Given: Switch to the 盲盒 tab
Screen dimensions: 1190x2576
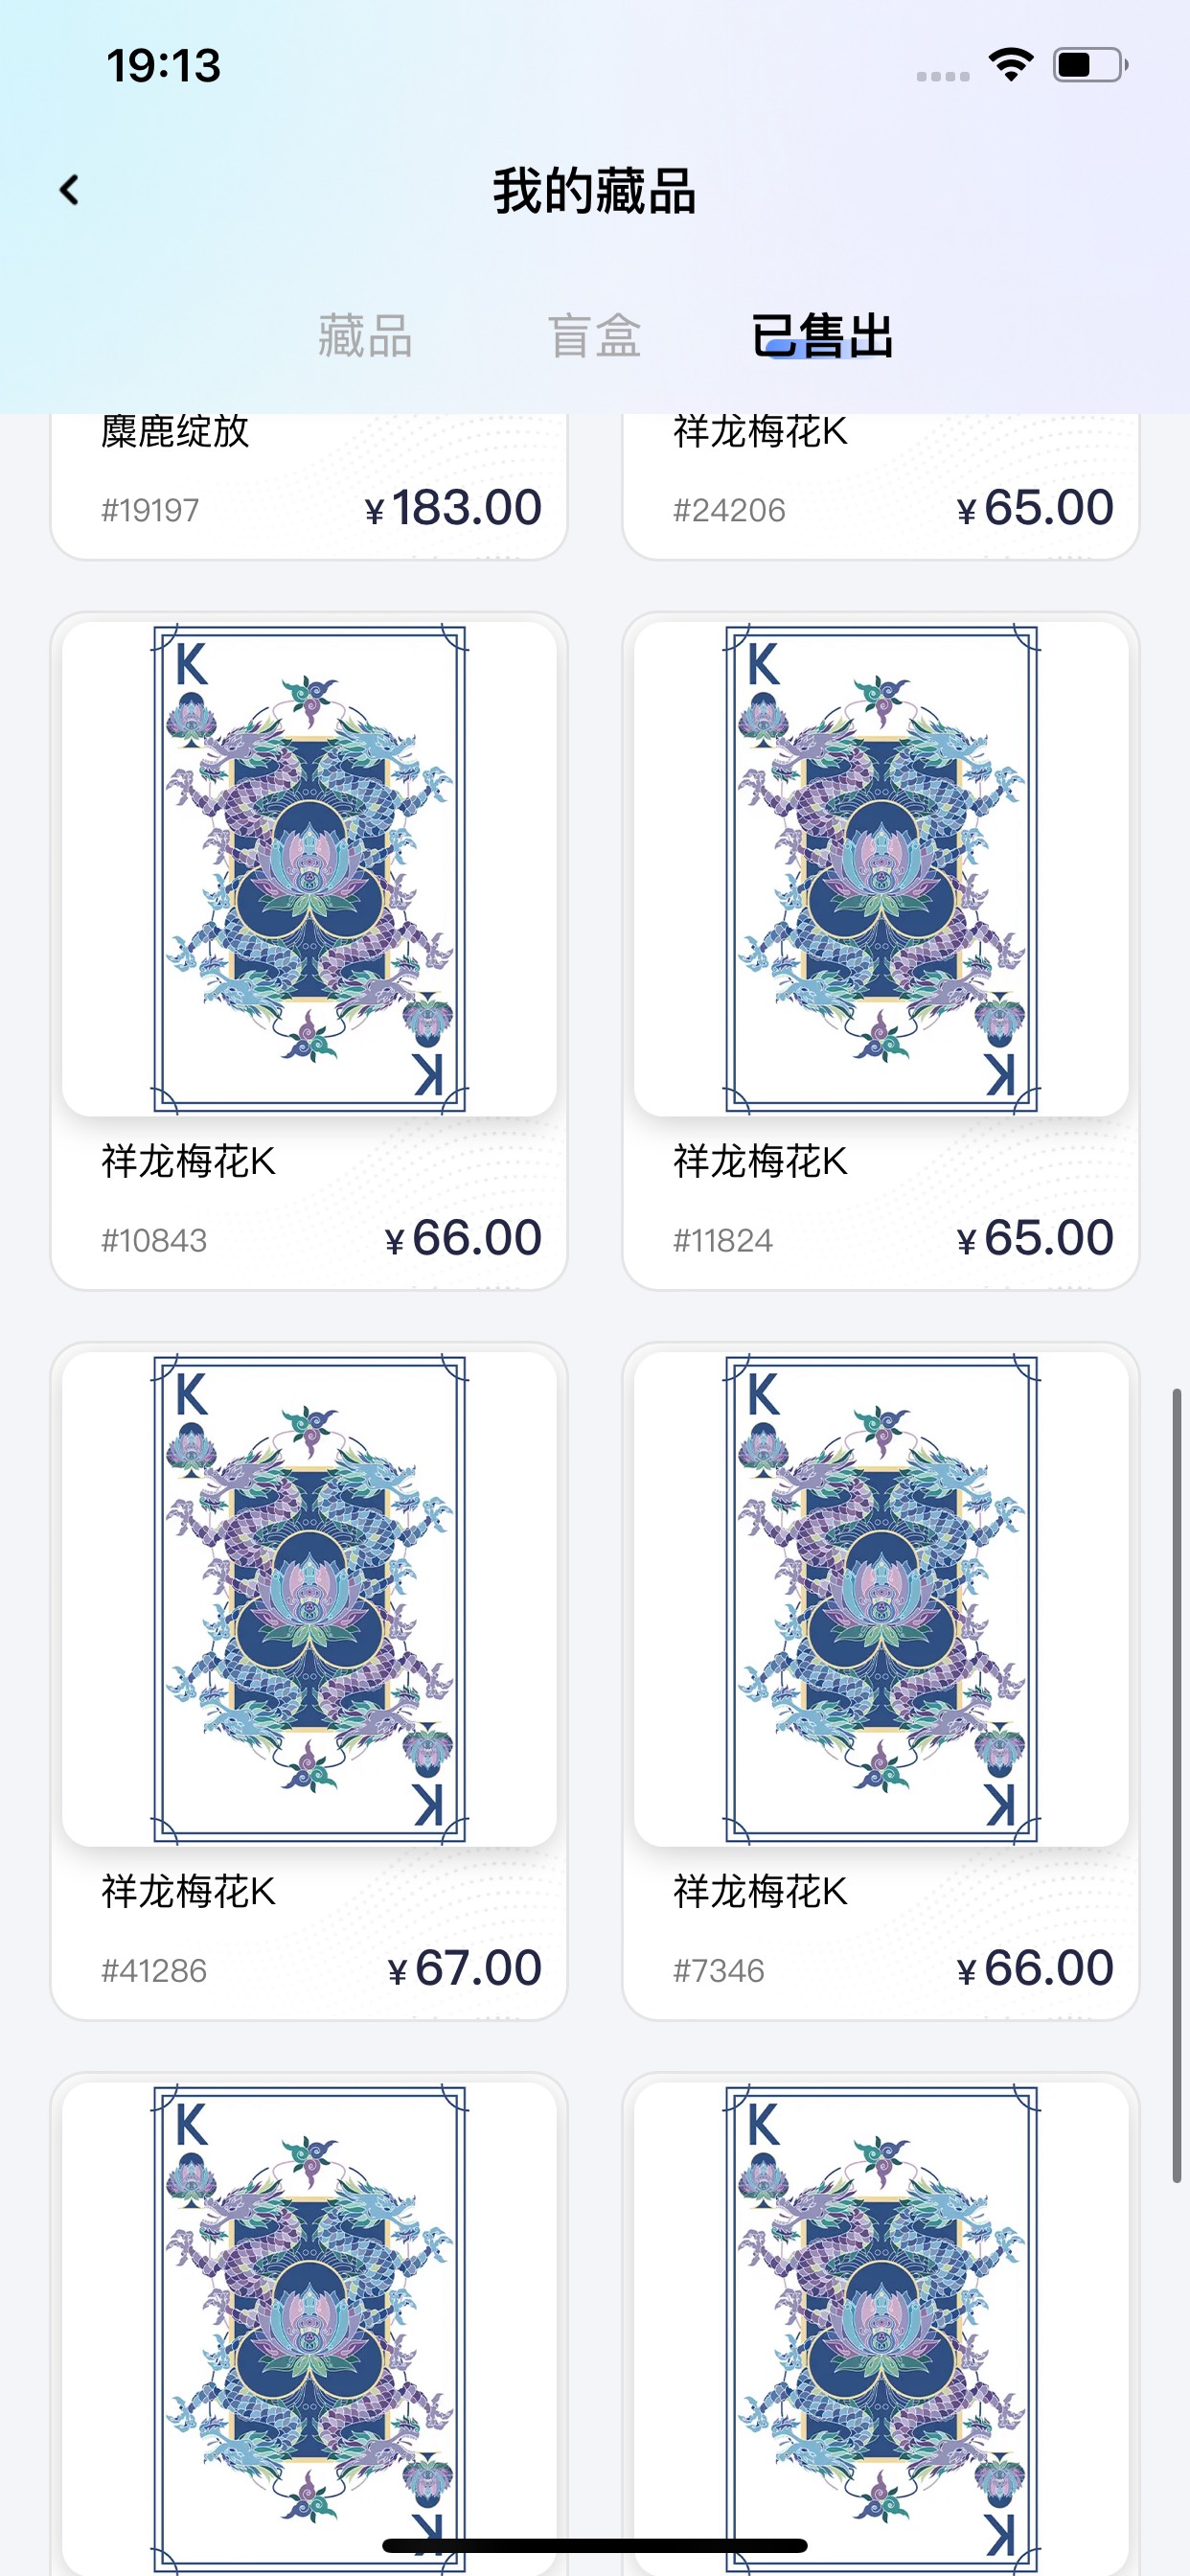Looking at the screenshot, I should click(594, 336).
